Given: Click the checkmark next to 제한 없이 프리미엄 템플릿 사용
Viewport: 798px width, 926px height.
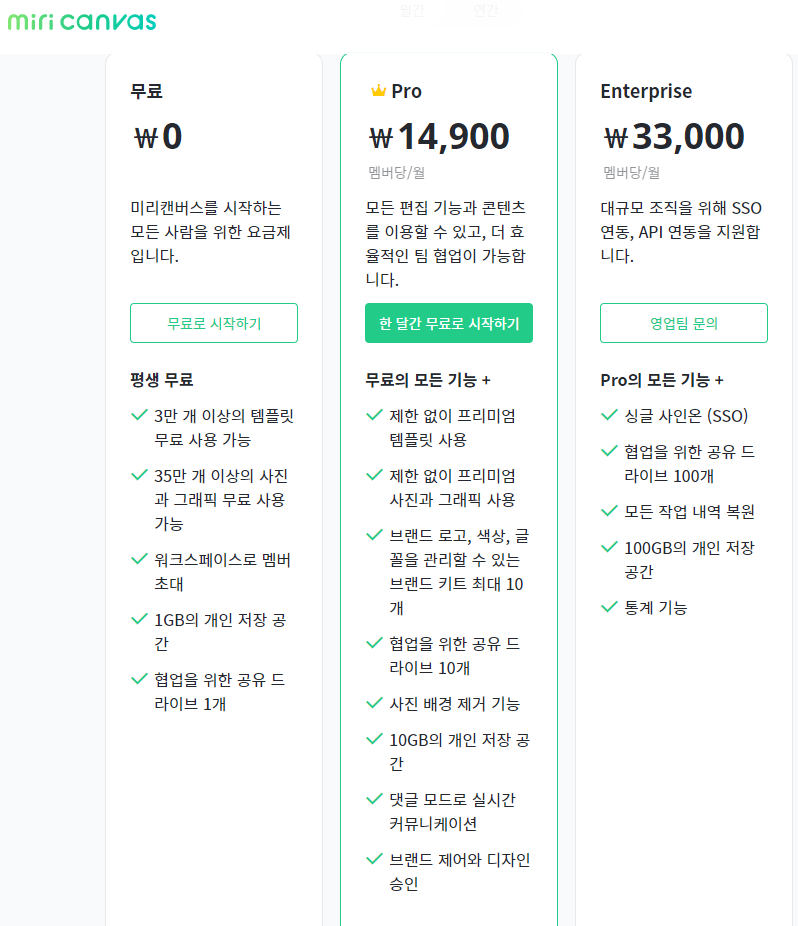Looking at the screenshot, I should click(x=374, y=414).
